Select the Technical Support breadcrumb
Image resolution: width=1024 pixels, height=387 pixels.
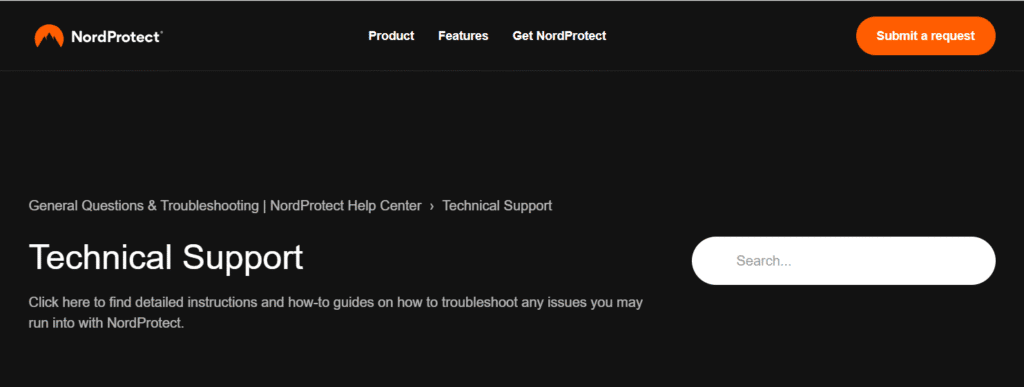click(x=497, y=206)
